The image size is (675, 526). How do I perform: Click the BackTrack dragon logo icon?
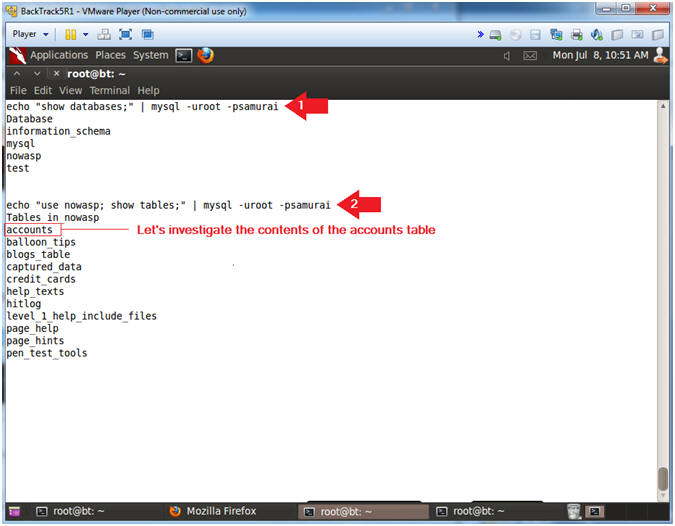[x=17, y=56]
